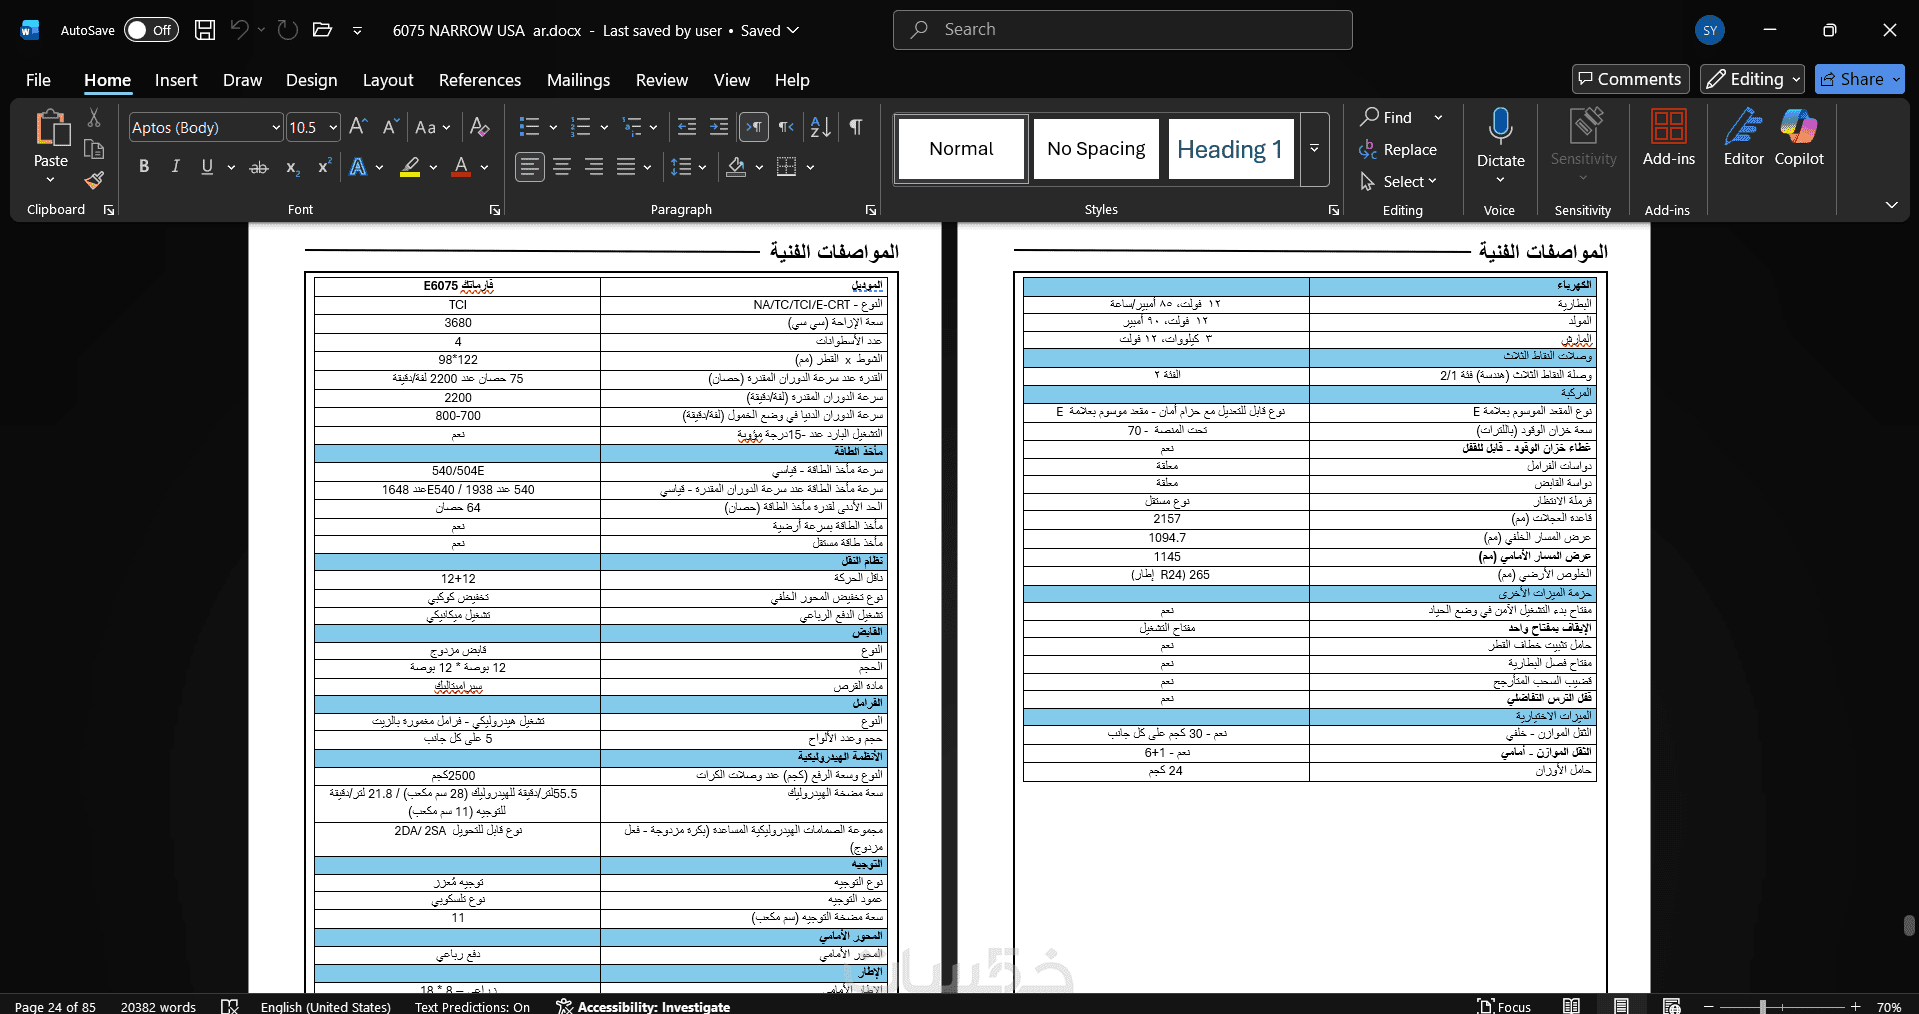Open the File menu
Screen dimensions: 1919x1014
click(38, 80)
